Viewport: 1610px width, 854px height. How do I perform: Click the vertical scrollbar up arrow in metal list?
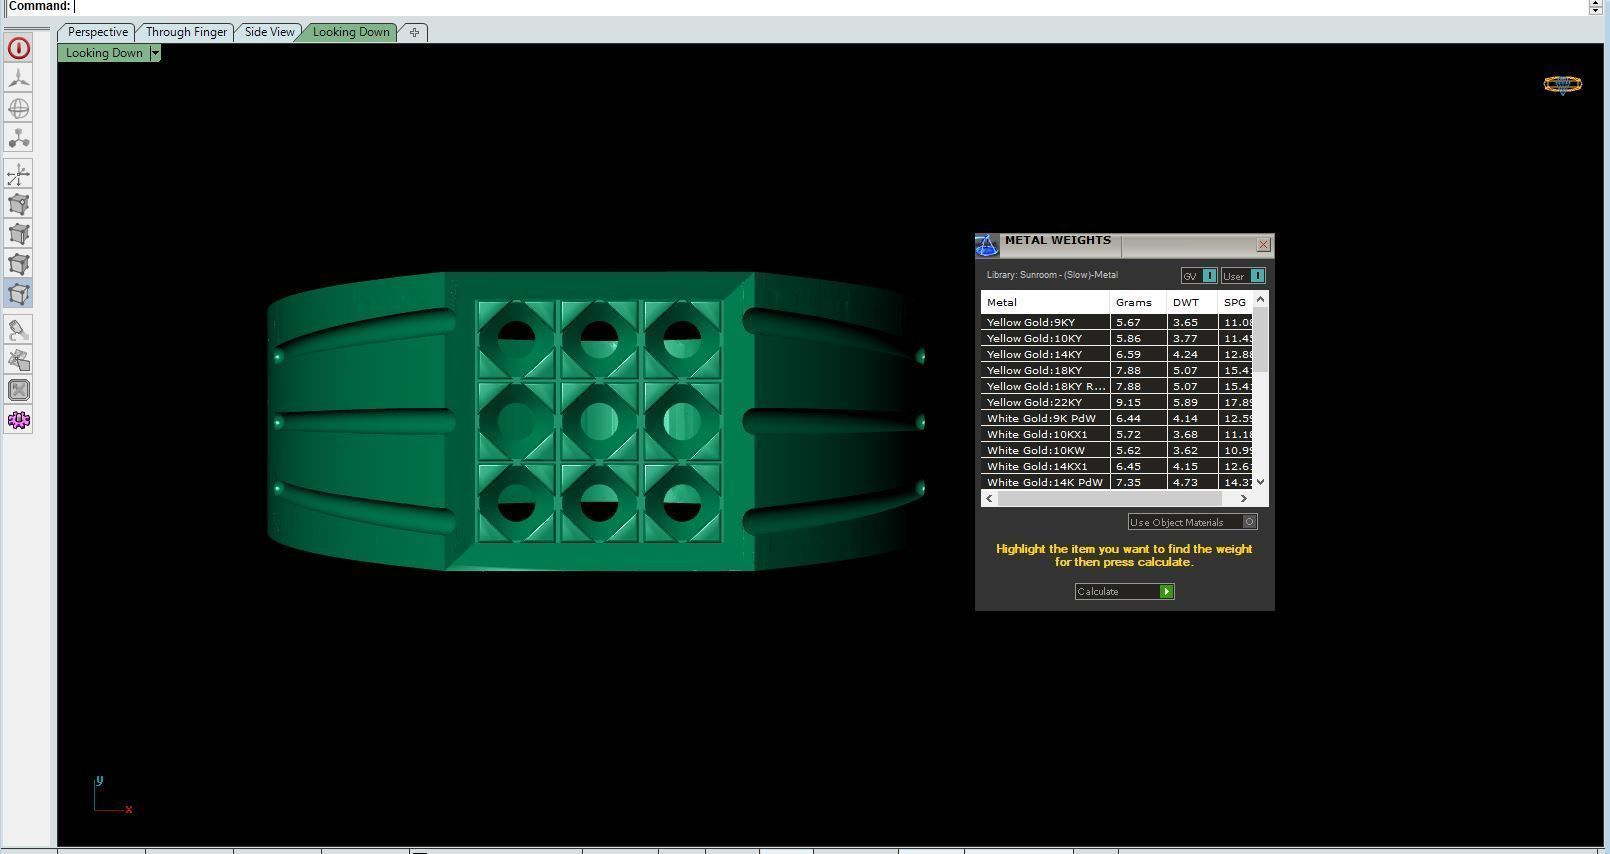[x=1260, y=299]
